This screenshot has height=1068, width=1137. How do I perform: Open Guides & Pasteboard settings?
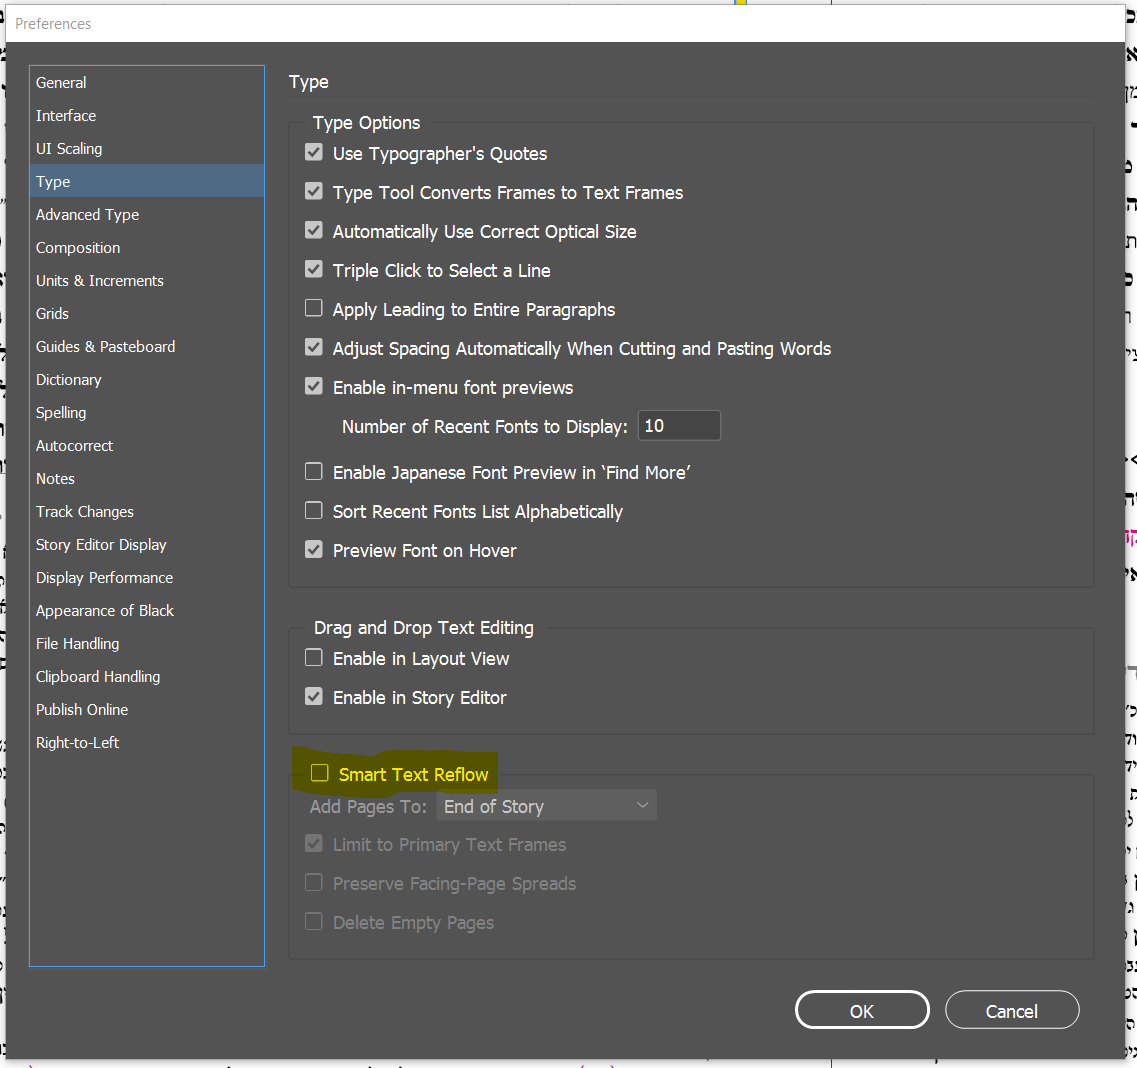coord(105,347)
